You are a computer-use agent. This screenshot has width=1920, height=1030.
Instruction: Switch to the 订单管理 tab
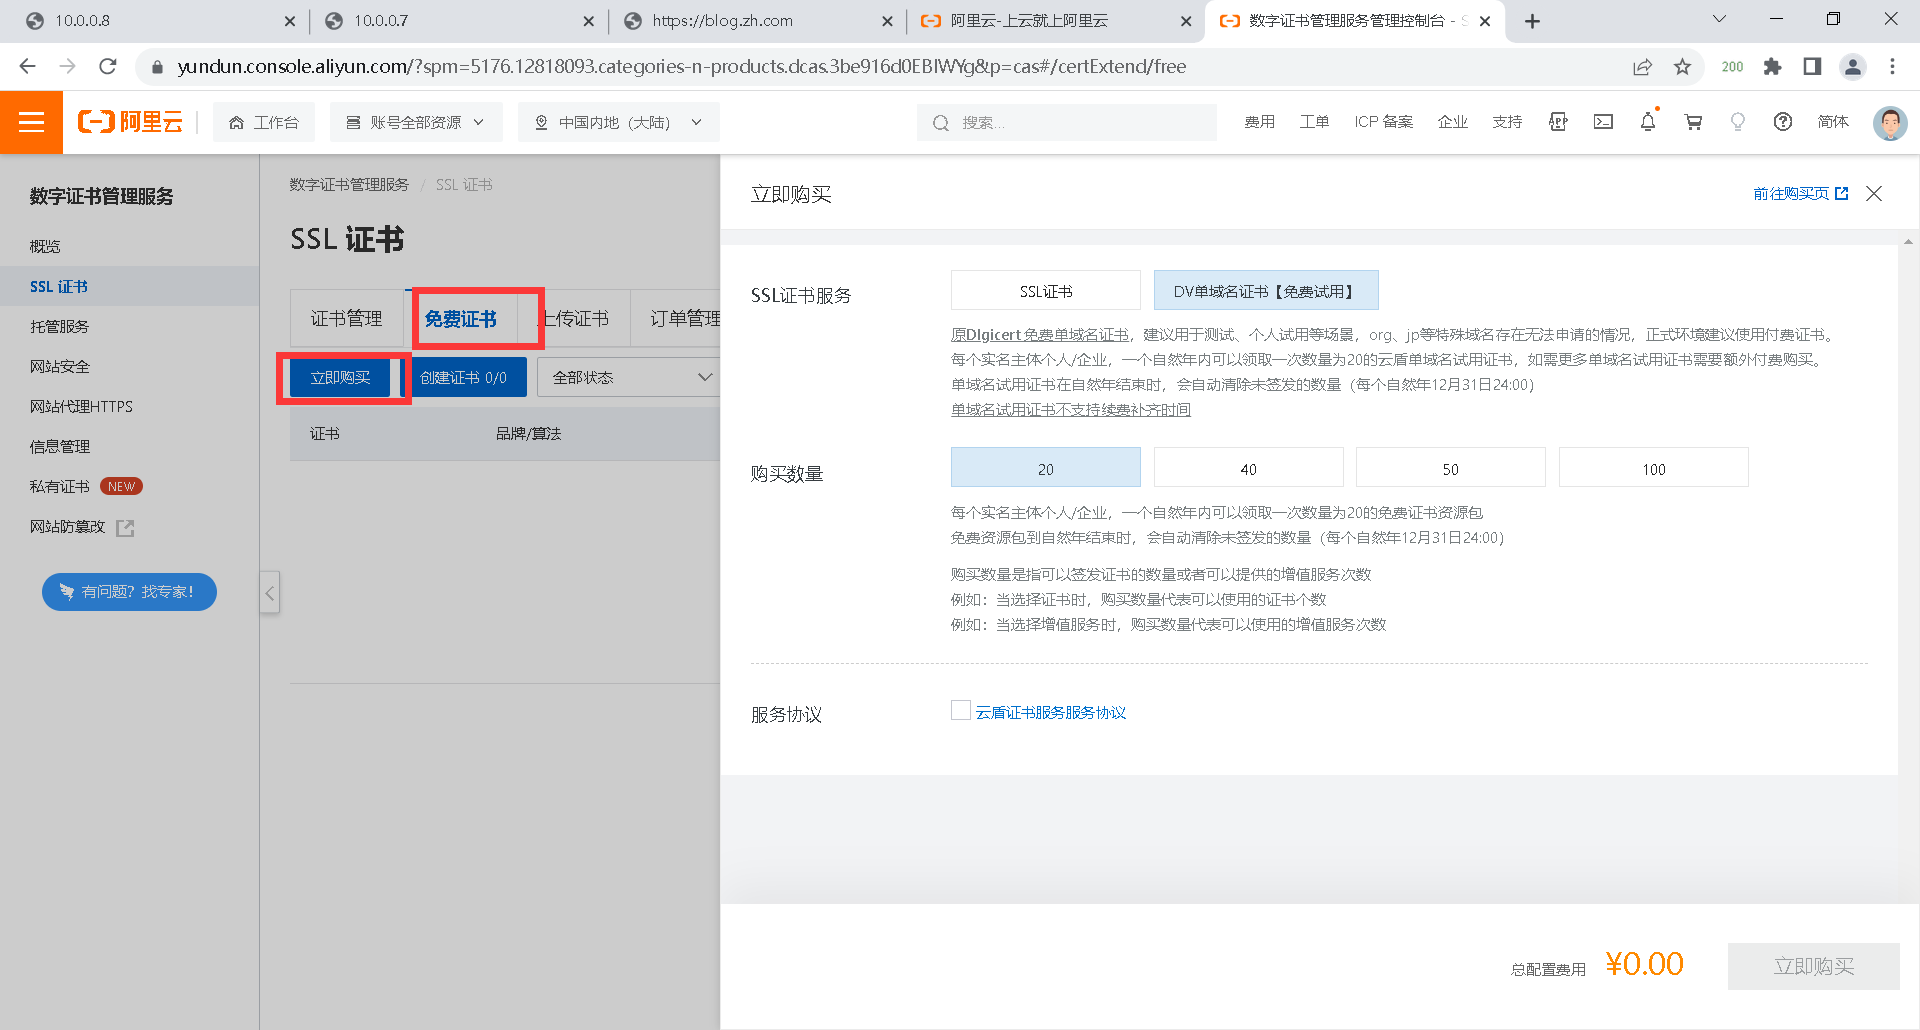(685, 319)
